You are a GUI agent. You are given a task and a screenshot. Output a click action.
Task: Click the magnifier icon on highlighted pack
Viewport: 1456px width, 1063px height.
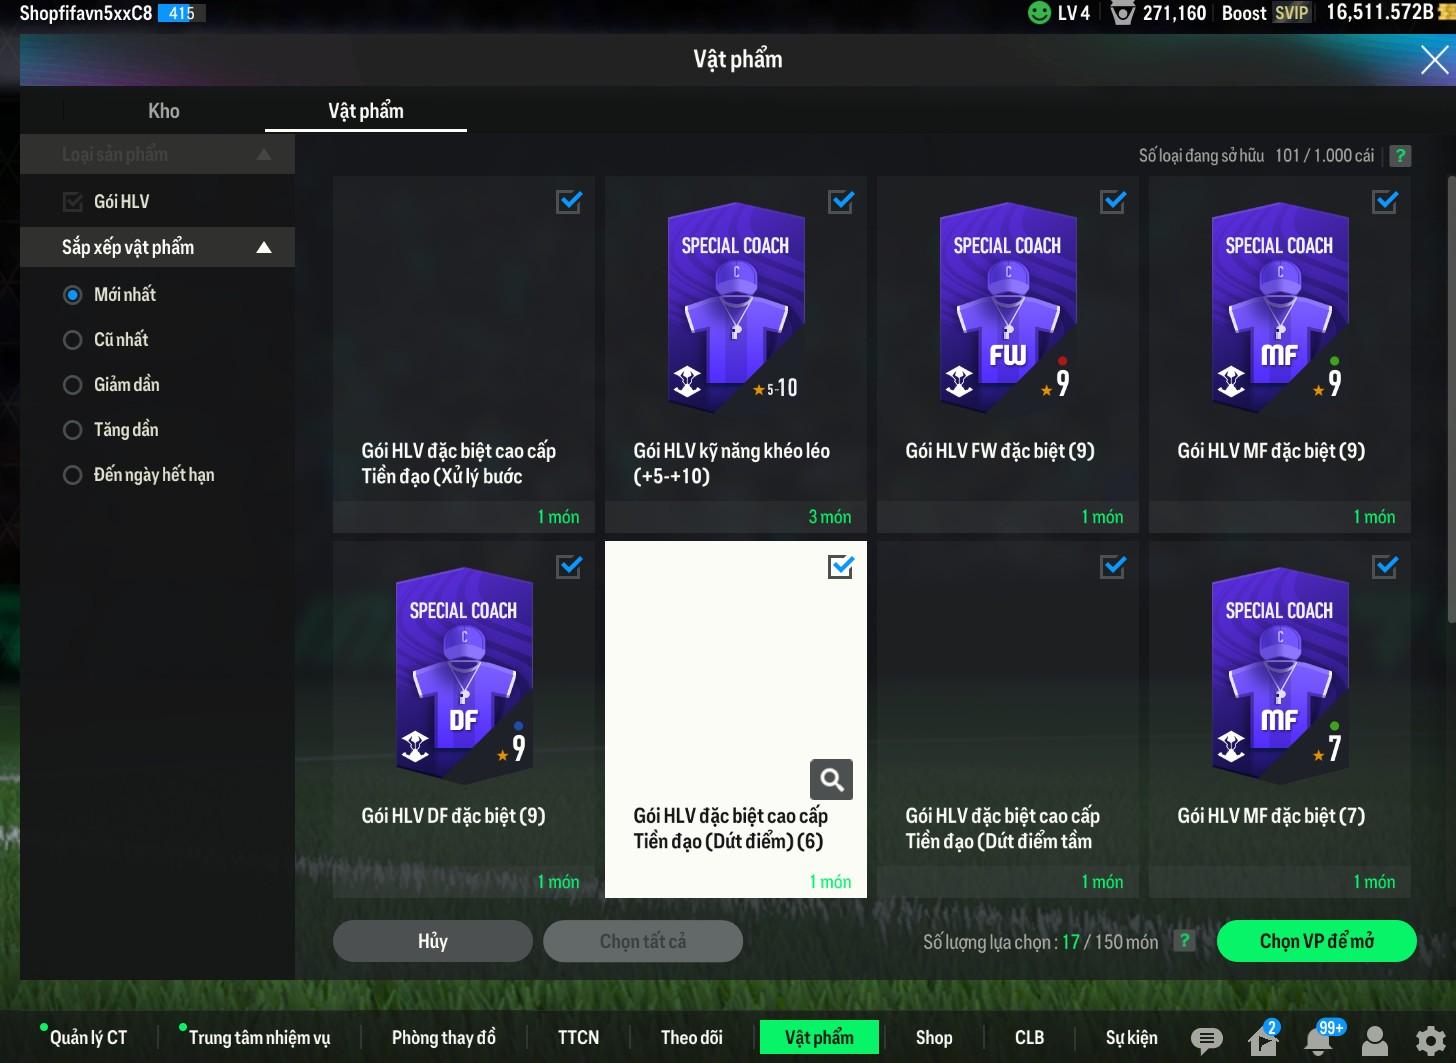pyautogui.click(x=831, y=780)
